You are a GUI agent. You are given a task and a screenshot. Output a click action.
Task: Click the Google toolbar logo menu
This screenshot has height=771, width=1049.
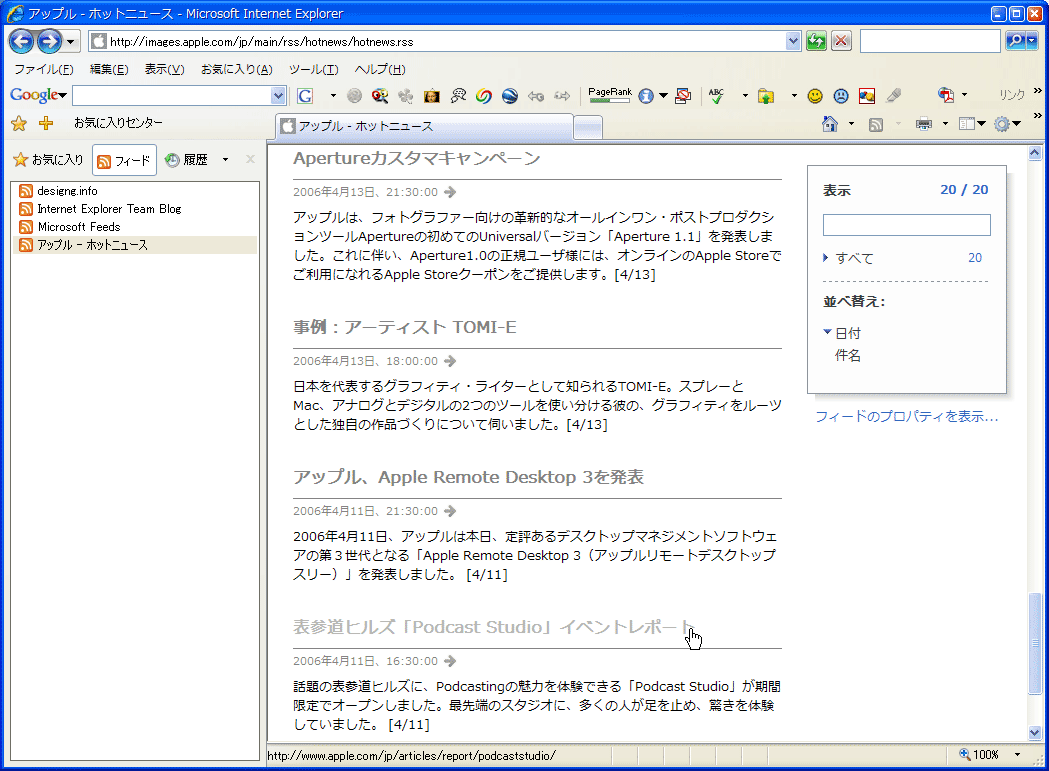click(38, 96)
